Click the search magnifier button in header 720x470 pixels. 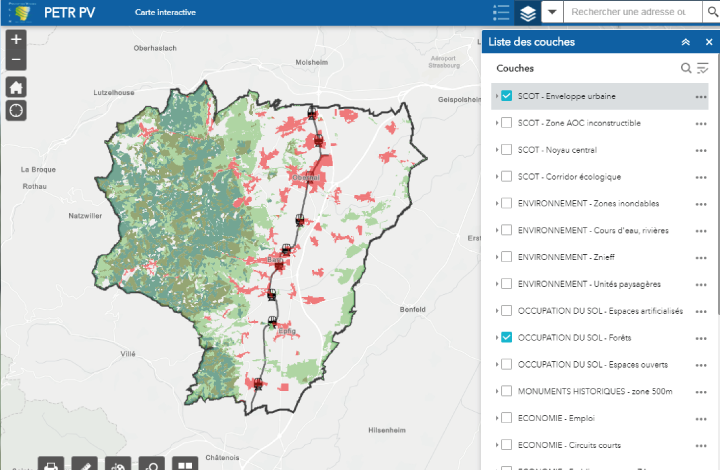[x=712, y=12]
